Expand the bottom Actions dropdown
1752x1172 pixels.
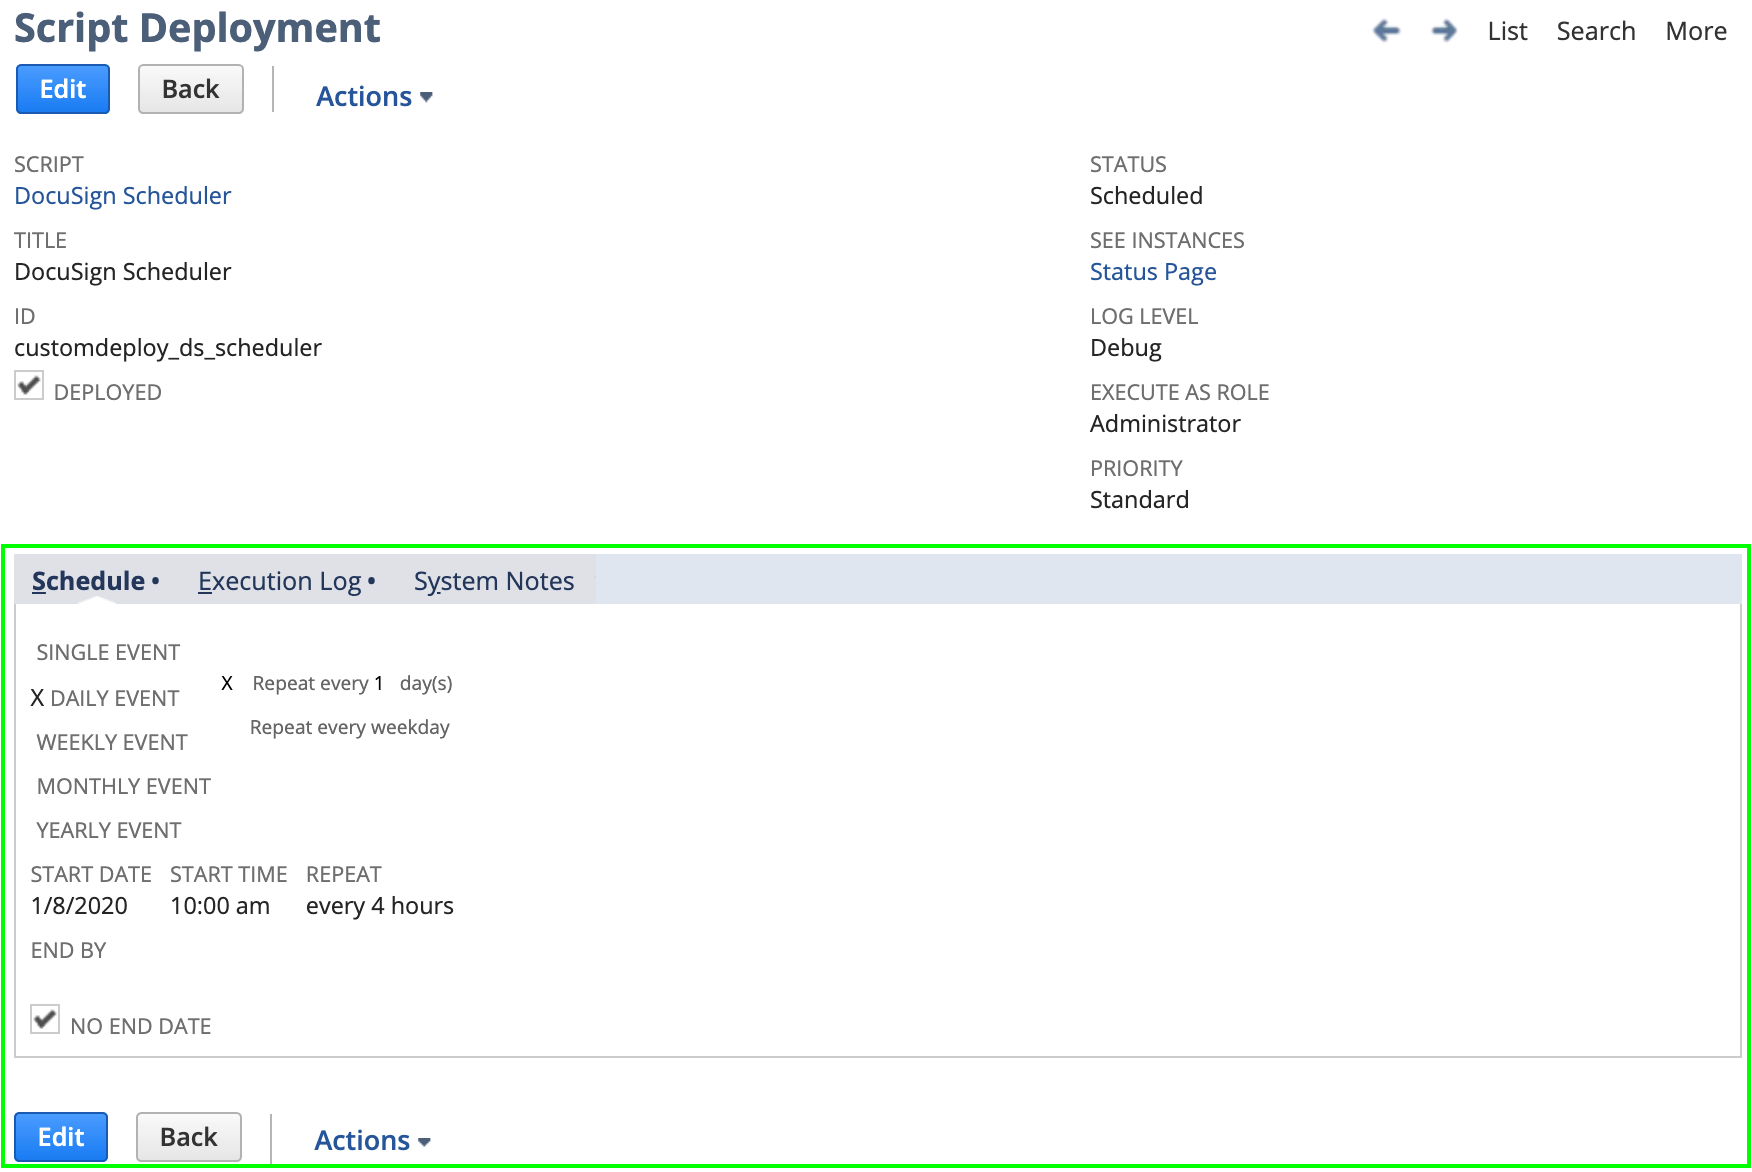click(x=372, y=1140)
